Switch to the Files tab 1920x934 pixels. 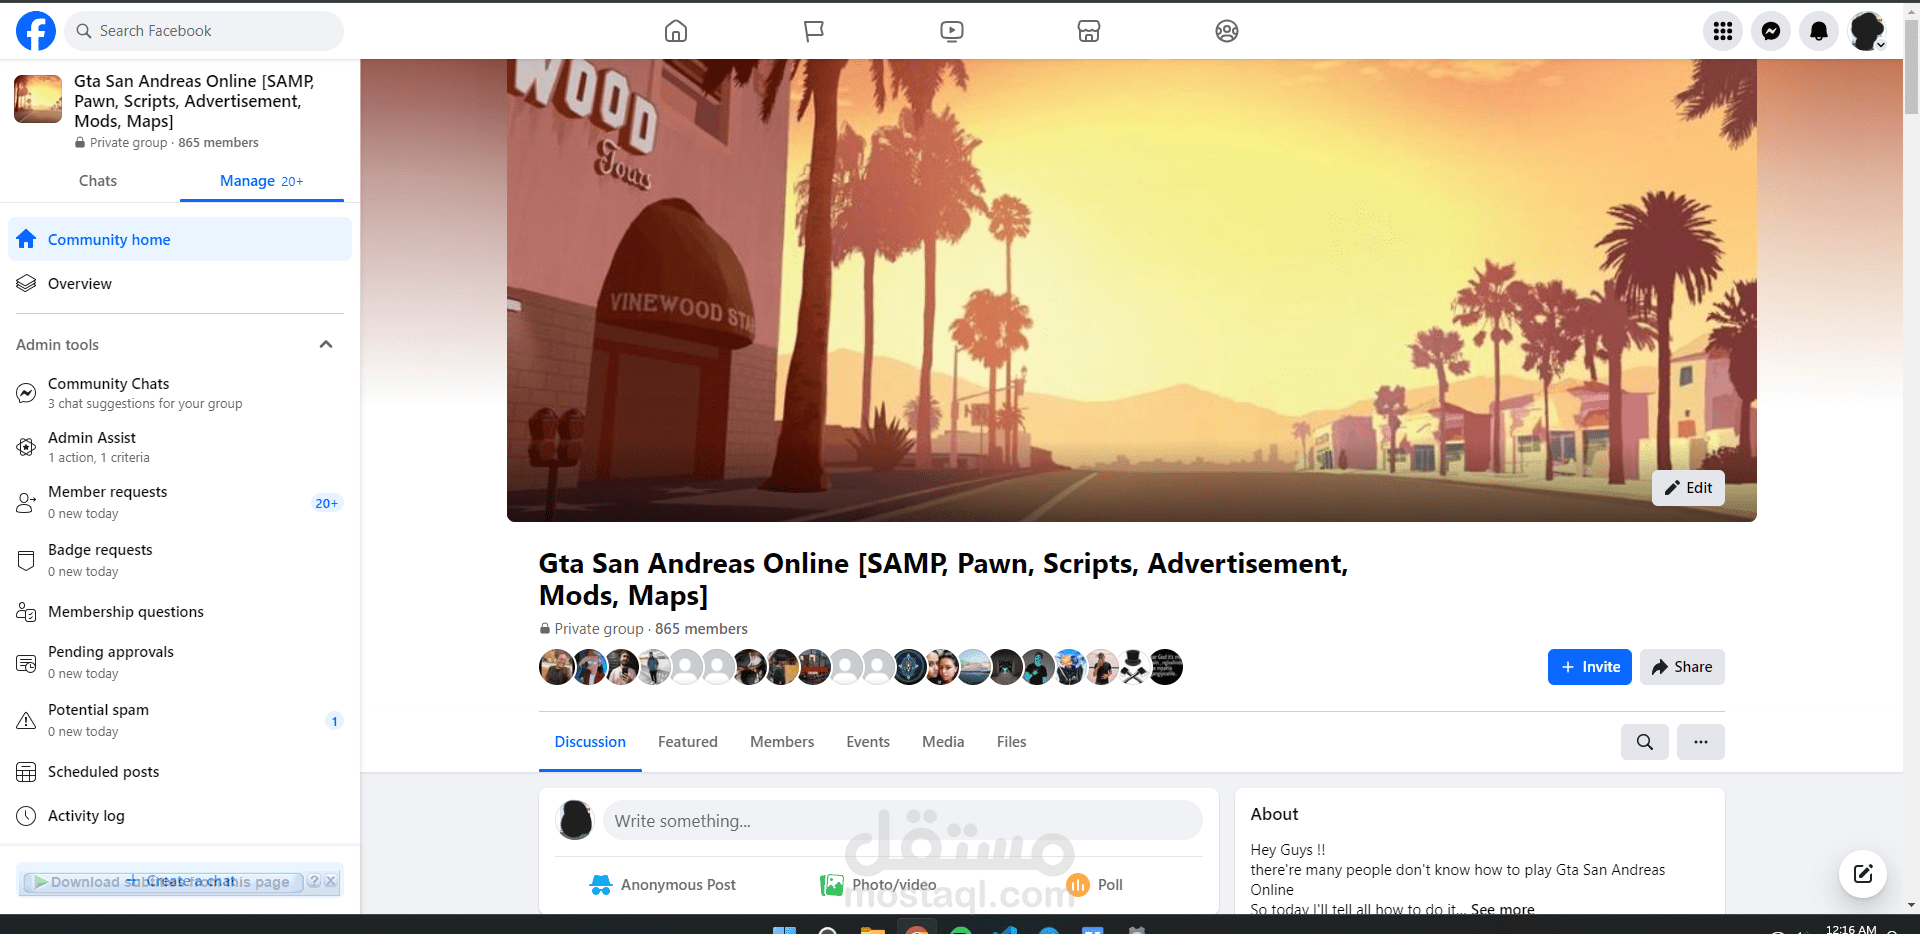pos(1011,742)
